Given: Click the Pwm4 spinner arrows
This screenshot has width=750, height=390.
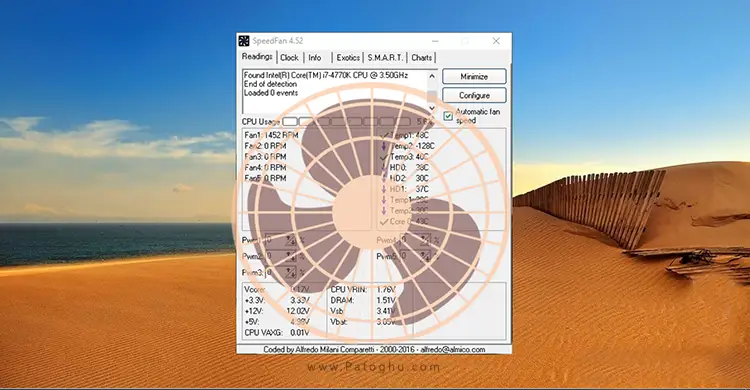Looking at the screenshot, I should (425, 240).
